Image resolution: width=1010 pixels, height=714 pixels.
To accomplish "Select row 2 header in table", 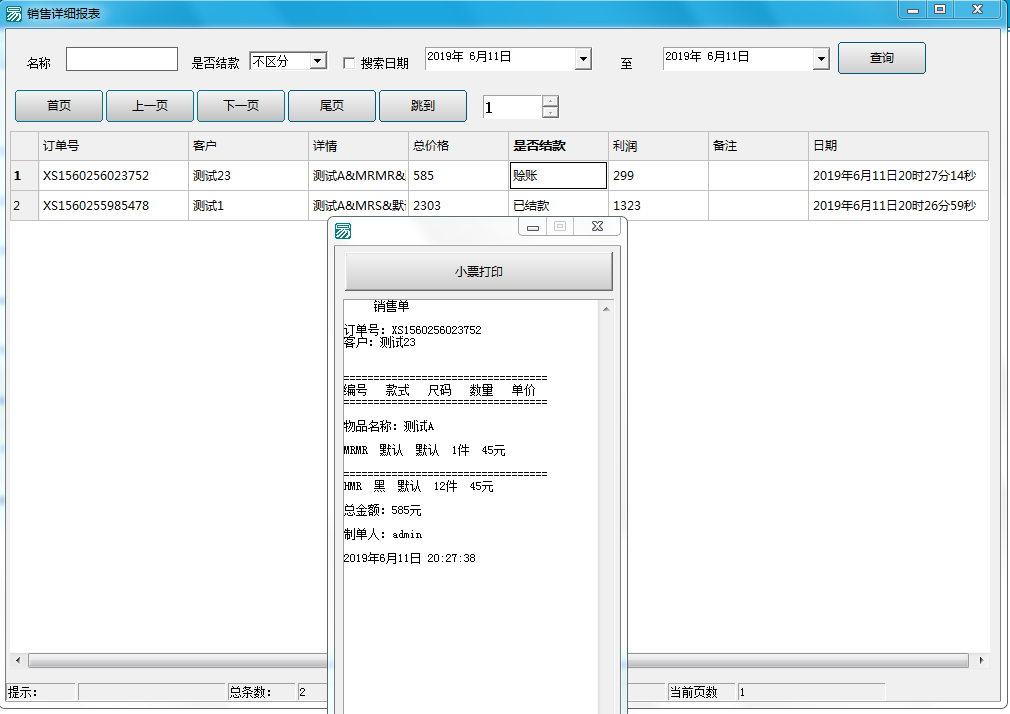I will coord(24,206).
